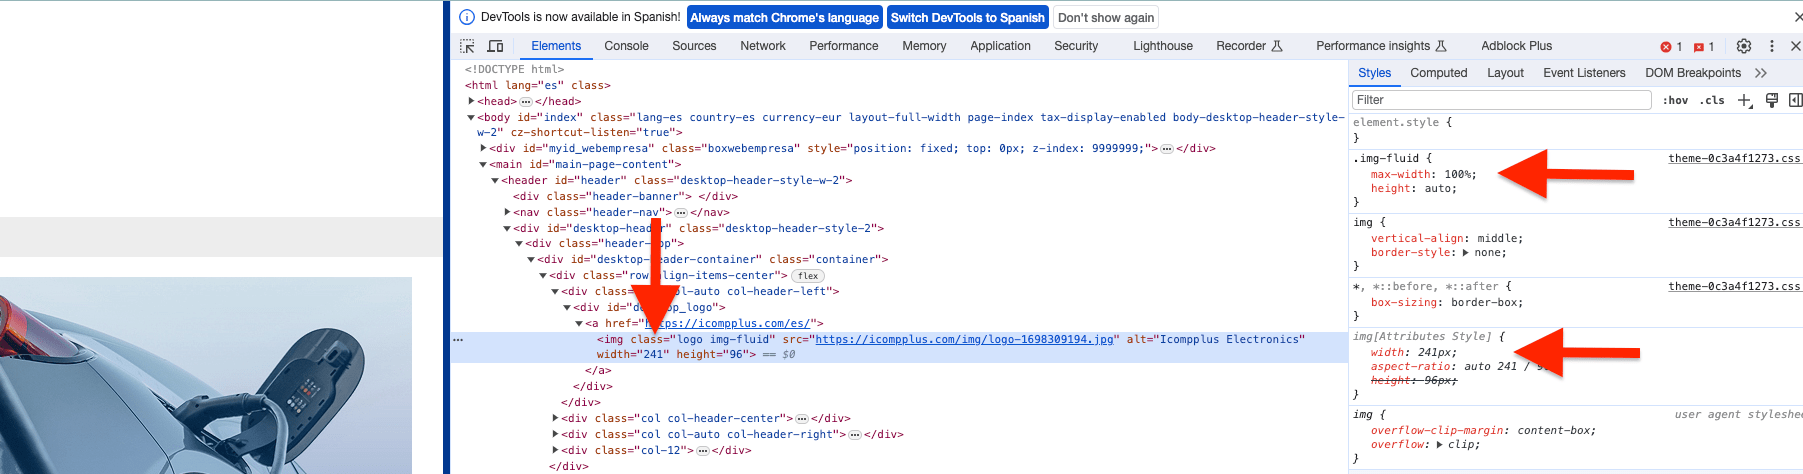Expand the div col-header-right node
1803x474 pixels.
tap(555, 434)
